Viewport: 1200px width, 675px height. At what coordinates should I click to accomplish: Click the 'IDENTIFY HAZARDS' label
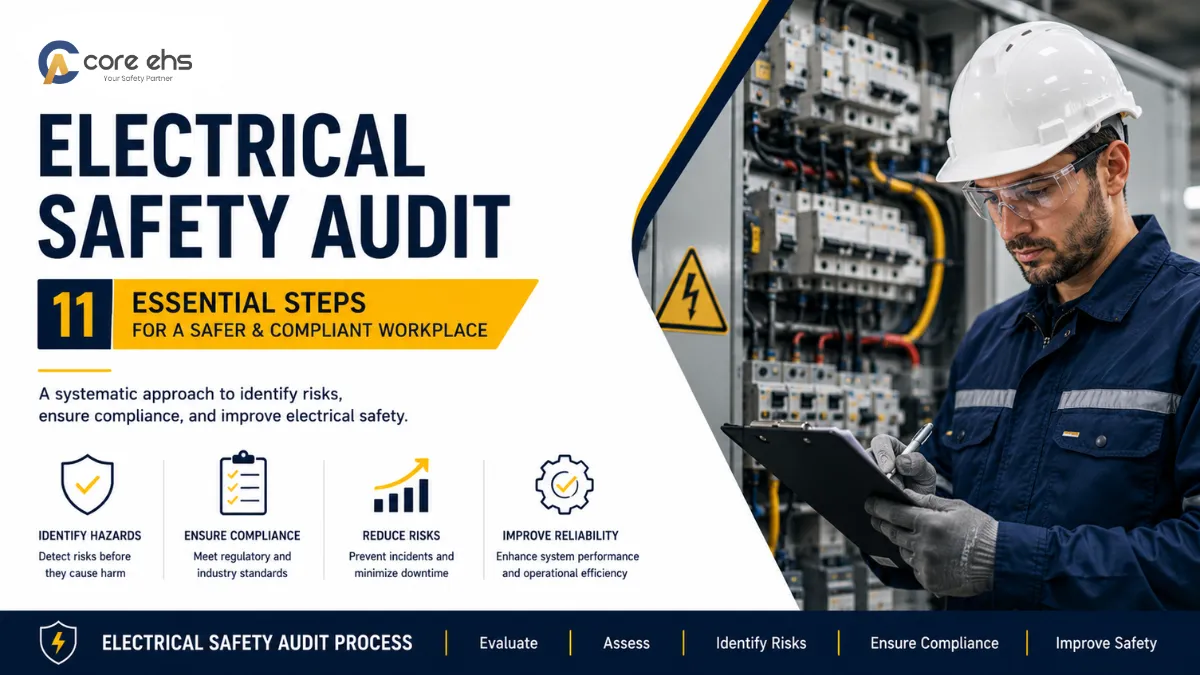pyautogui.click(x=90, y=536)
